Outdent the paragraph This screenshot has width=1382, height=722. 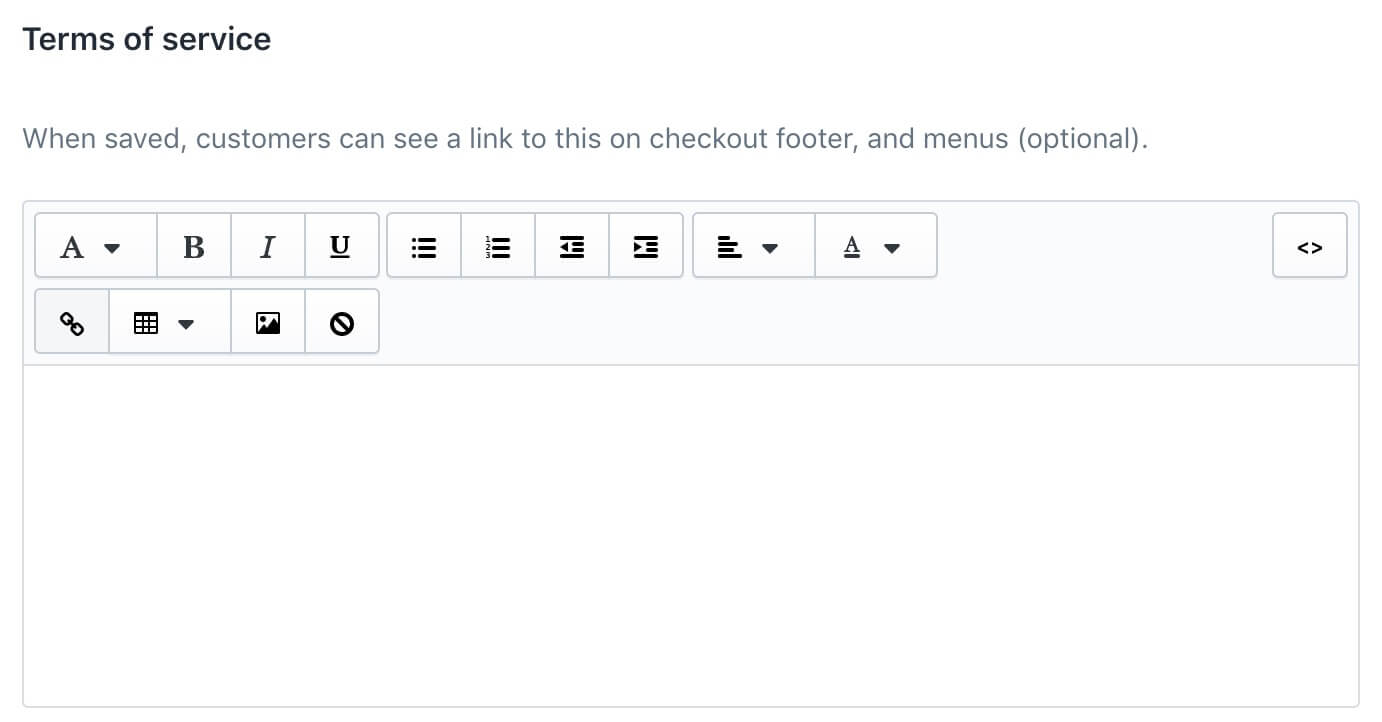572,246
